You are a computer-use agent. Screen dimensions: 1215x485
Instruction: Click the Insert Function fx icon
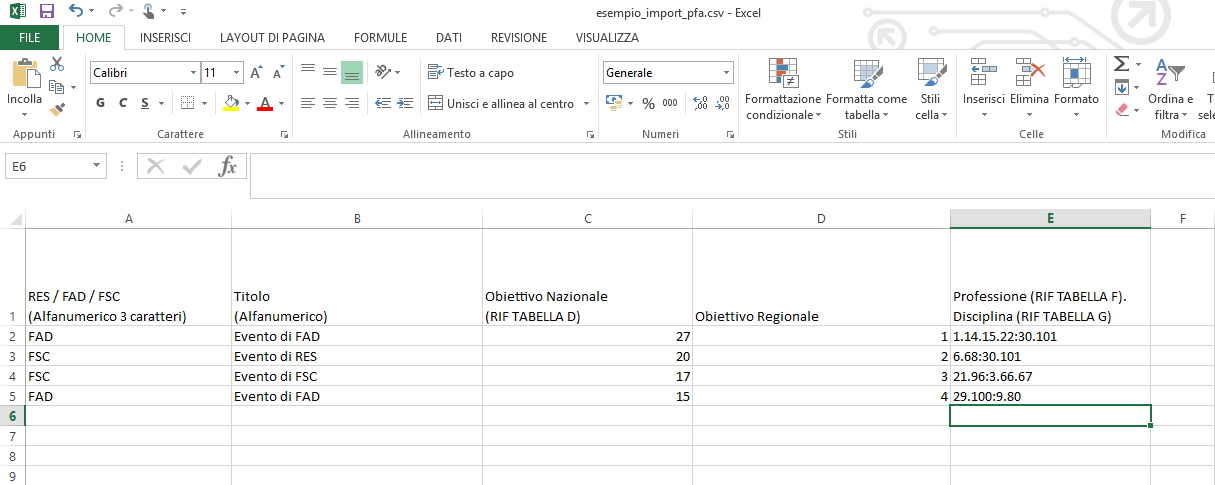[x=228, y=166]
